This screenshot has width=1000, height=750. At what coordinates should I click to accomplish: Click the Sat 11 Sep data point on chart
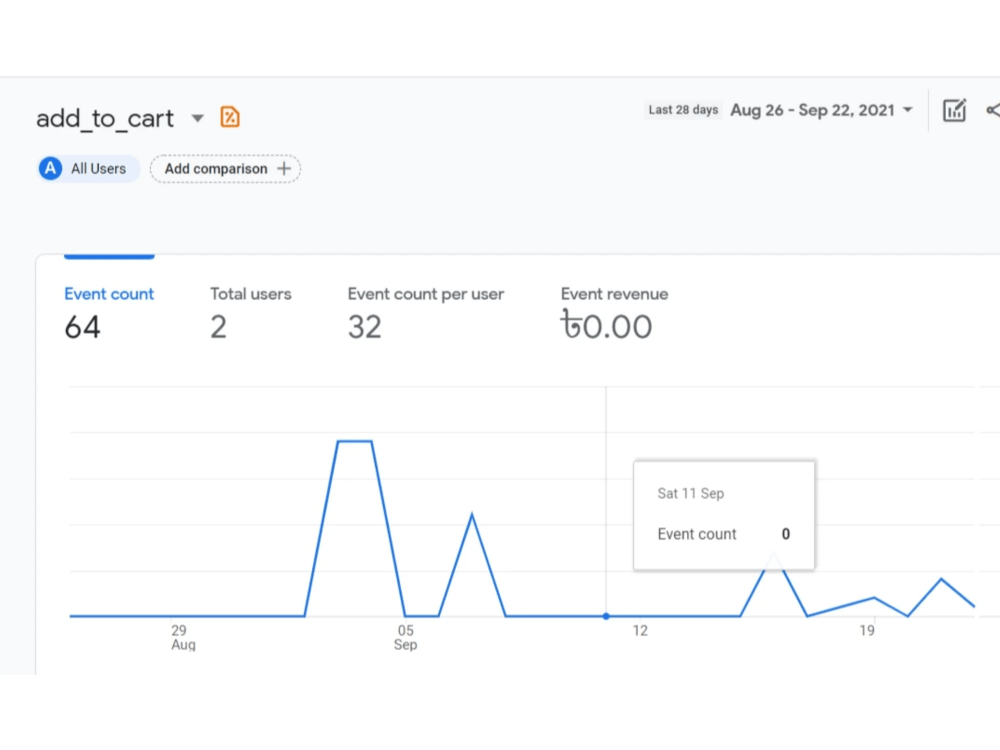[x=606, y=616]
